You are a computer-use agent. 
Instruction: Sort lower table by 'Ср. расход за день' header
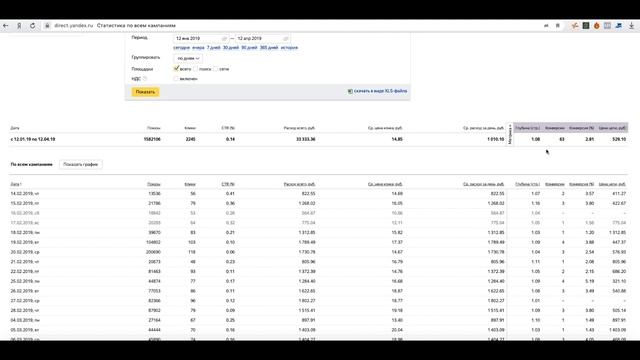pos(483,184)
